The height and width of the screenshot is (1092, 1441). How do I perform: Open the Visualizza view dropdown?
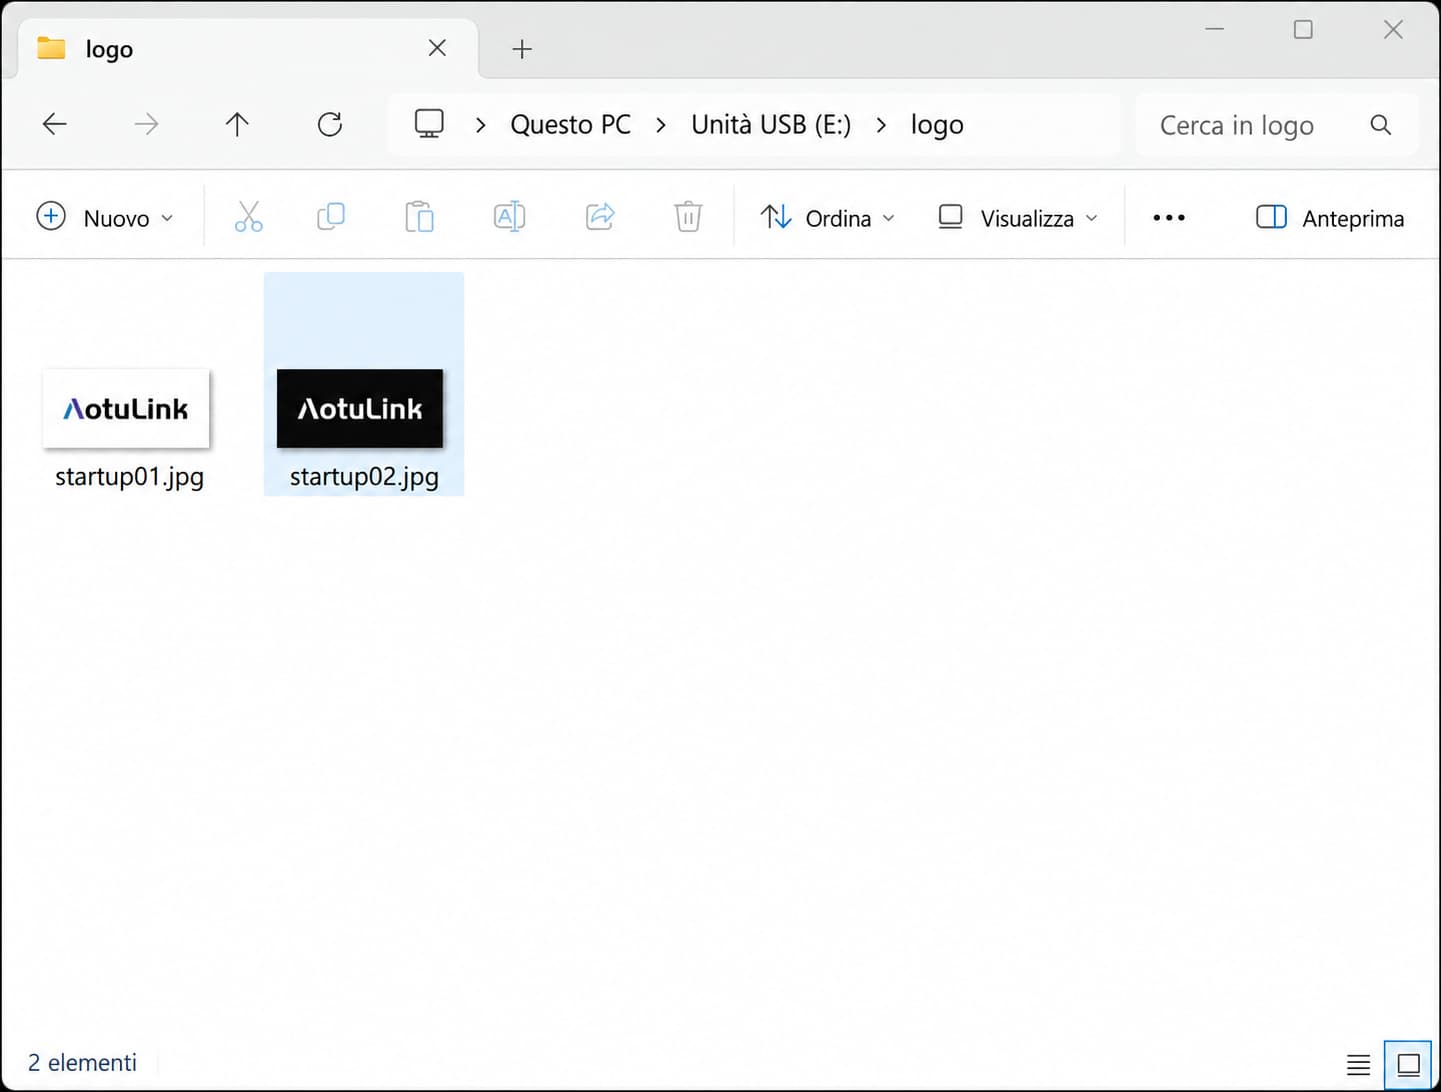(x=1018, y=217)
